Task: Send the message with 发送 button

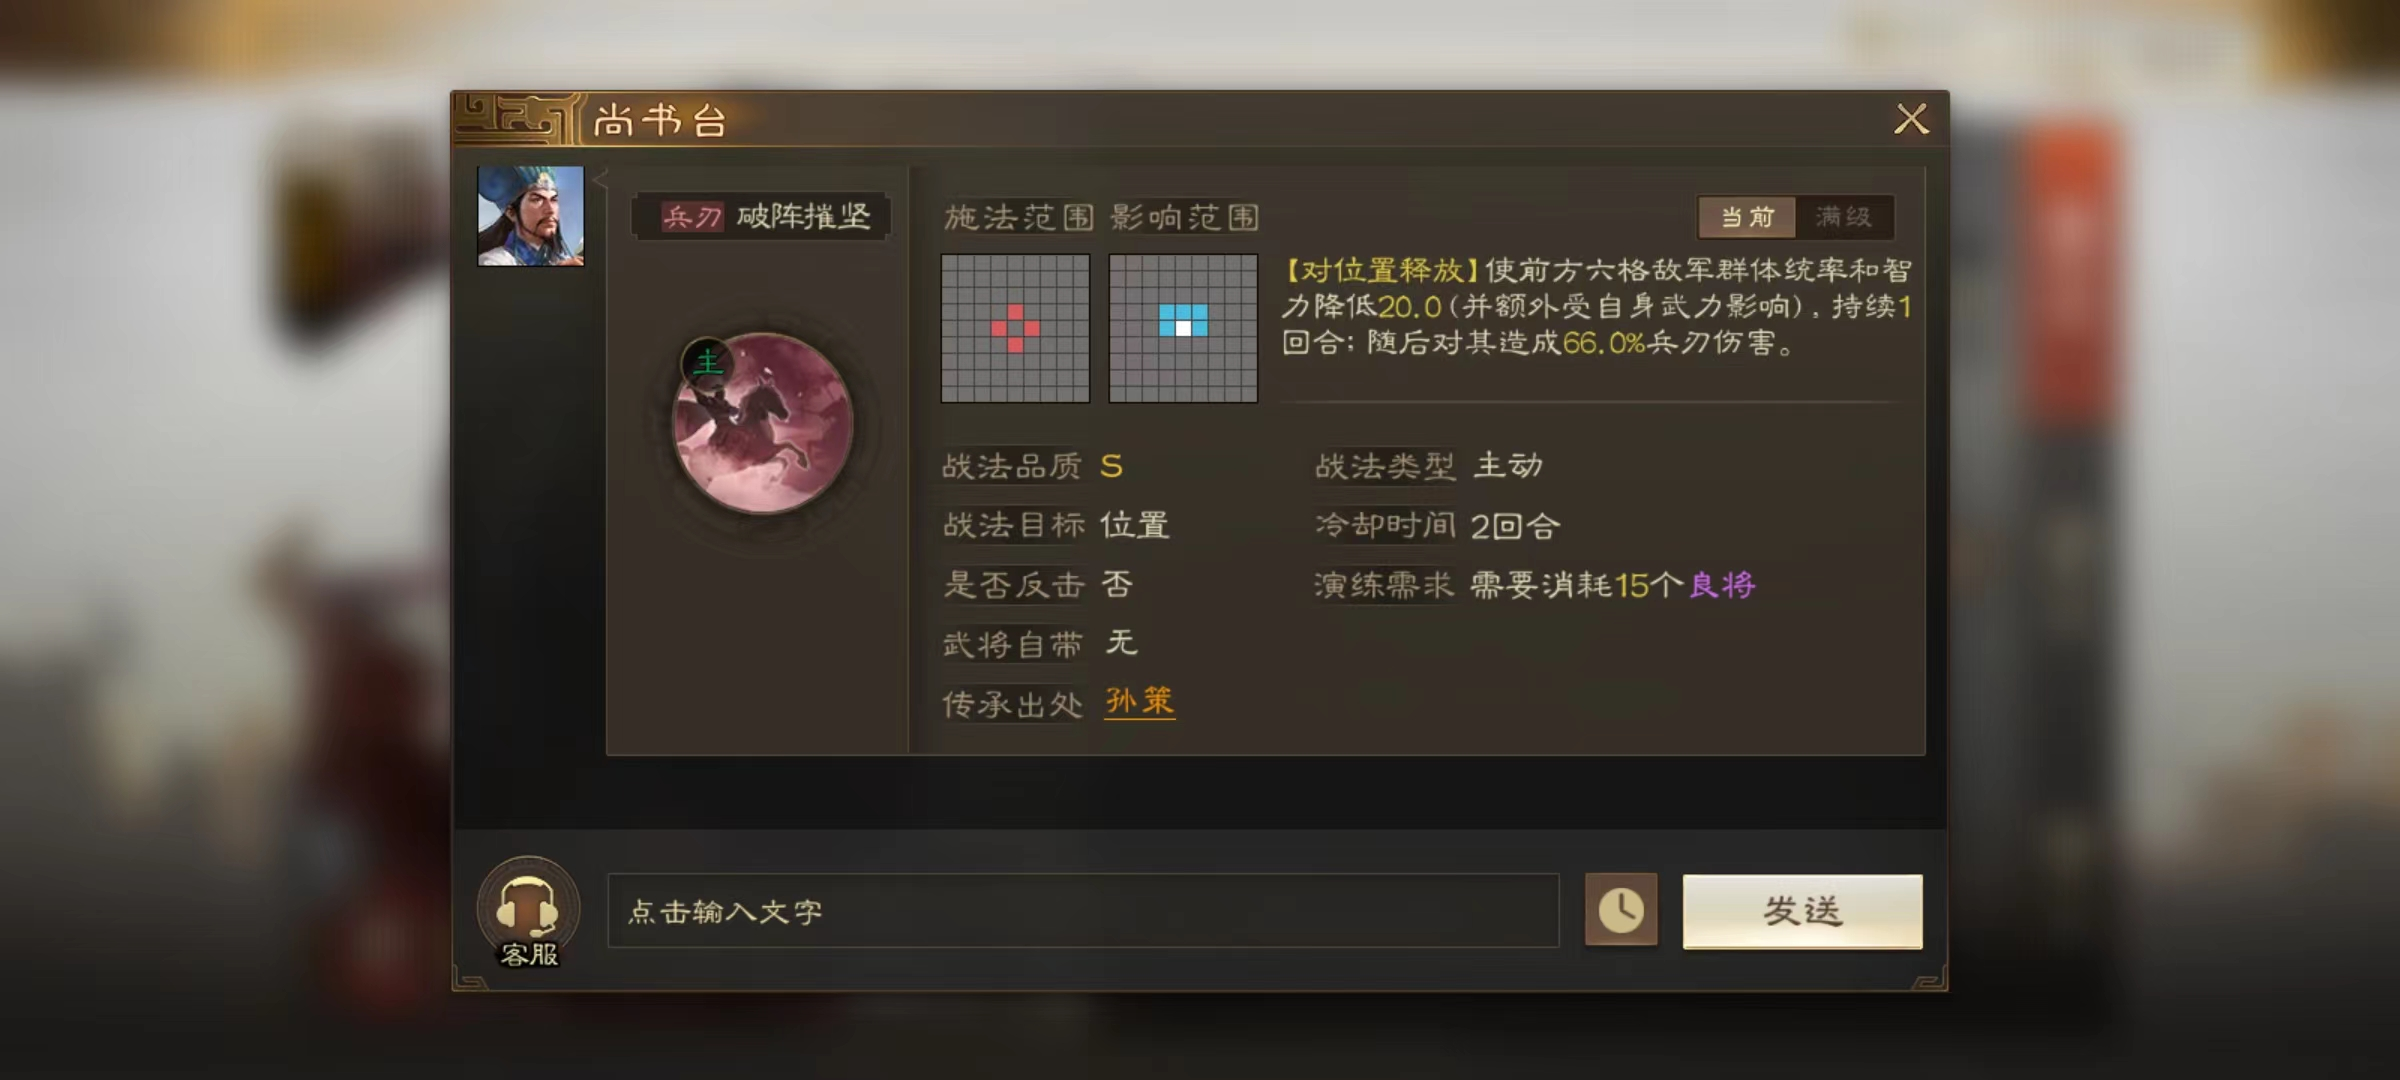Action: click(x=1802, y=911)
